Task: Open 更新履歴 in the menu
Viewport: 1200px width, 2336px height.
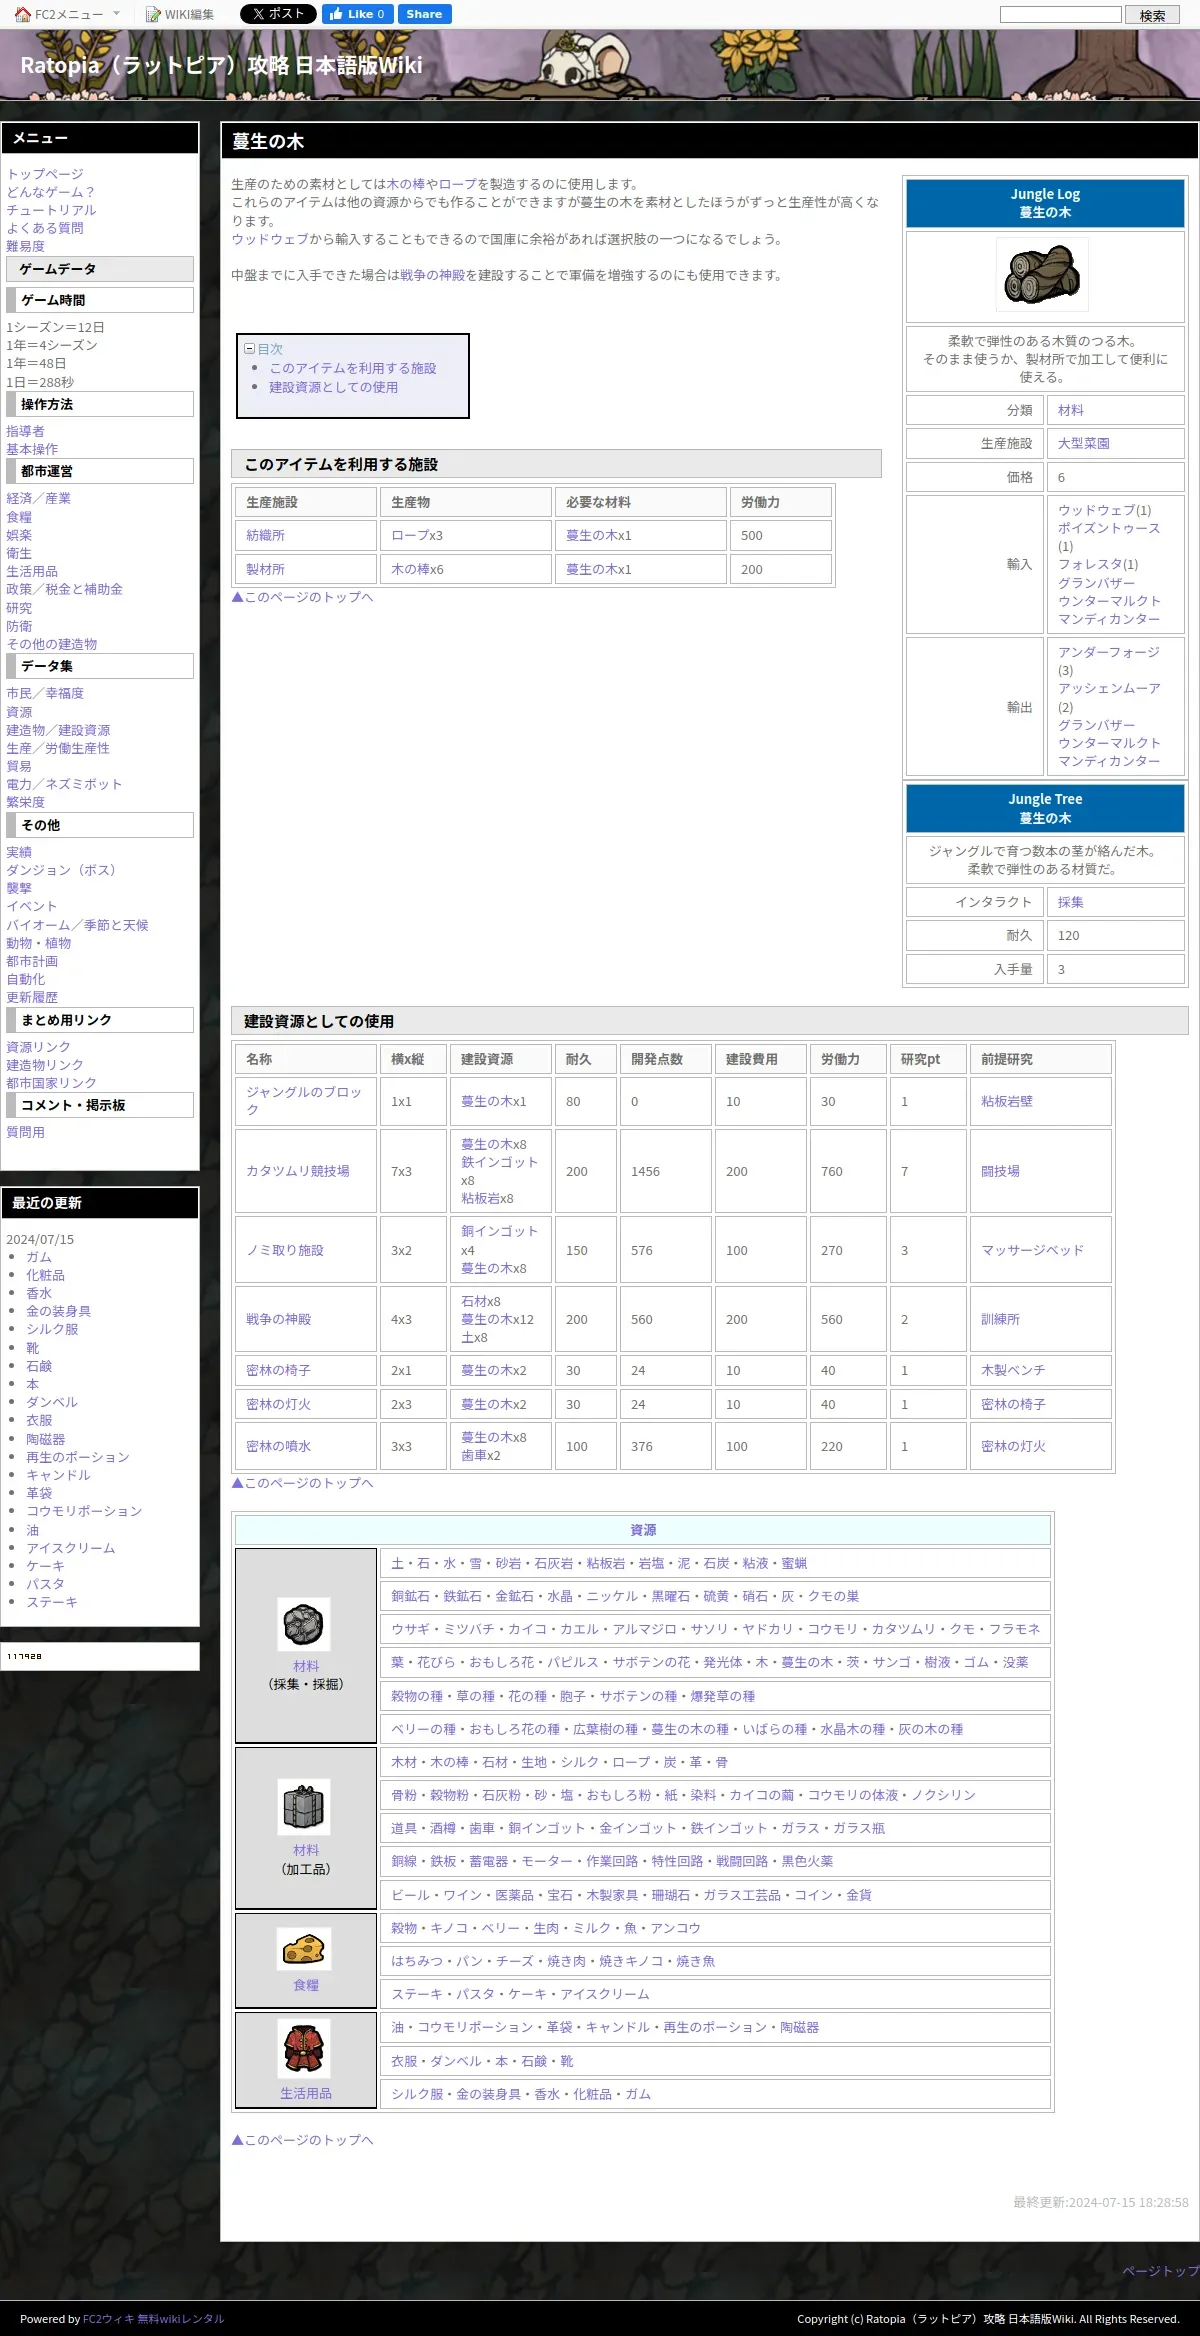Action: [32, 997]
